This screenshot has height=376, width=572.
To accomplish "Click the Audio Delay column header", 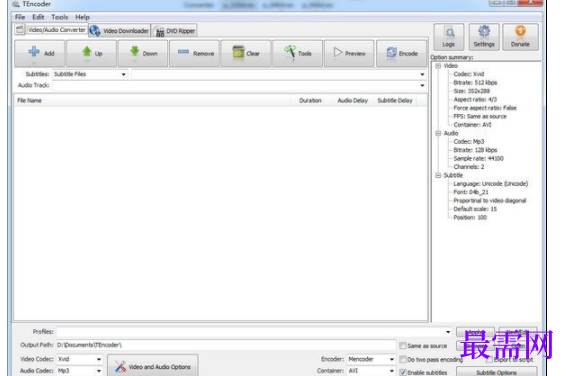I will [352, 101].
